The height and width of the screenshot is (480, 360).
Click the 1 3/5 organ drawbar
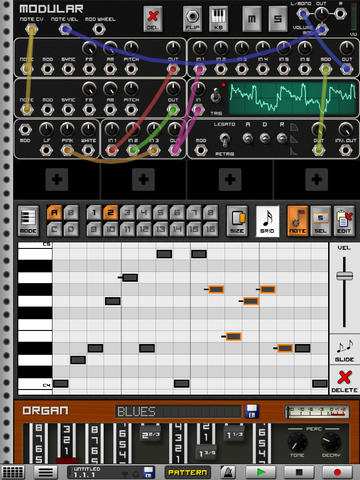click(206, 453)
